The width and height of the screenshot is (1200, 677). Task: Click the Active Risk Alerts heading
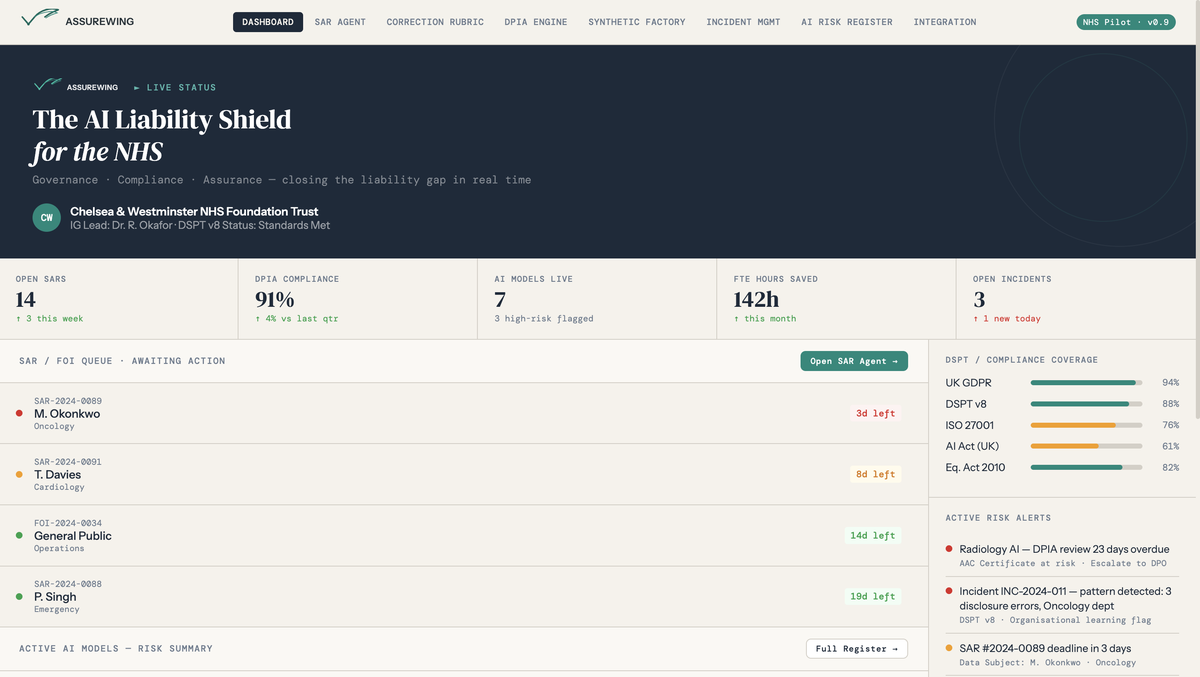point(998,518)
